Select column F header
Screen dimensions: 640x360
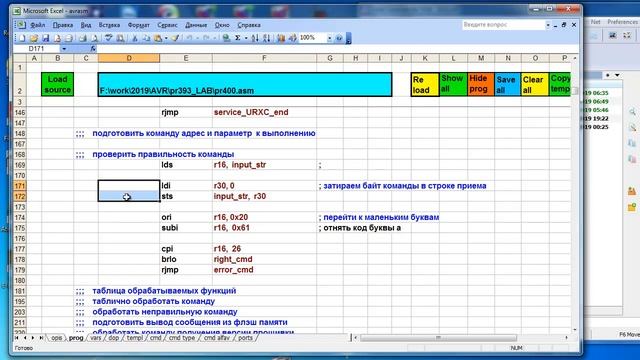(x=264, y=58)
